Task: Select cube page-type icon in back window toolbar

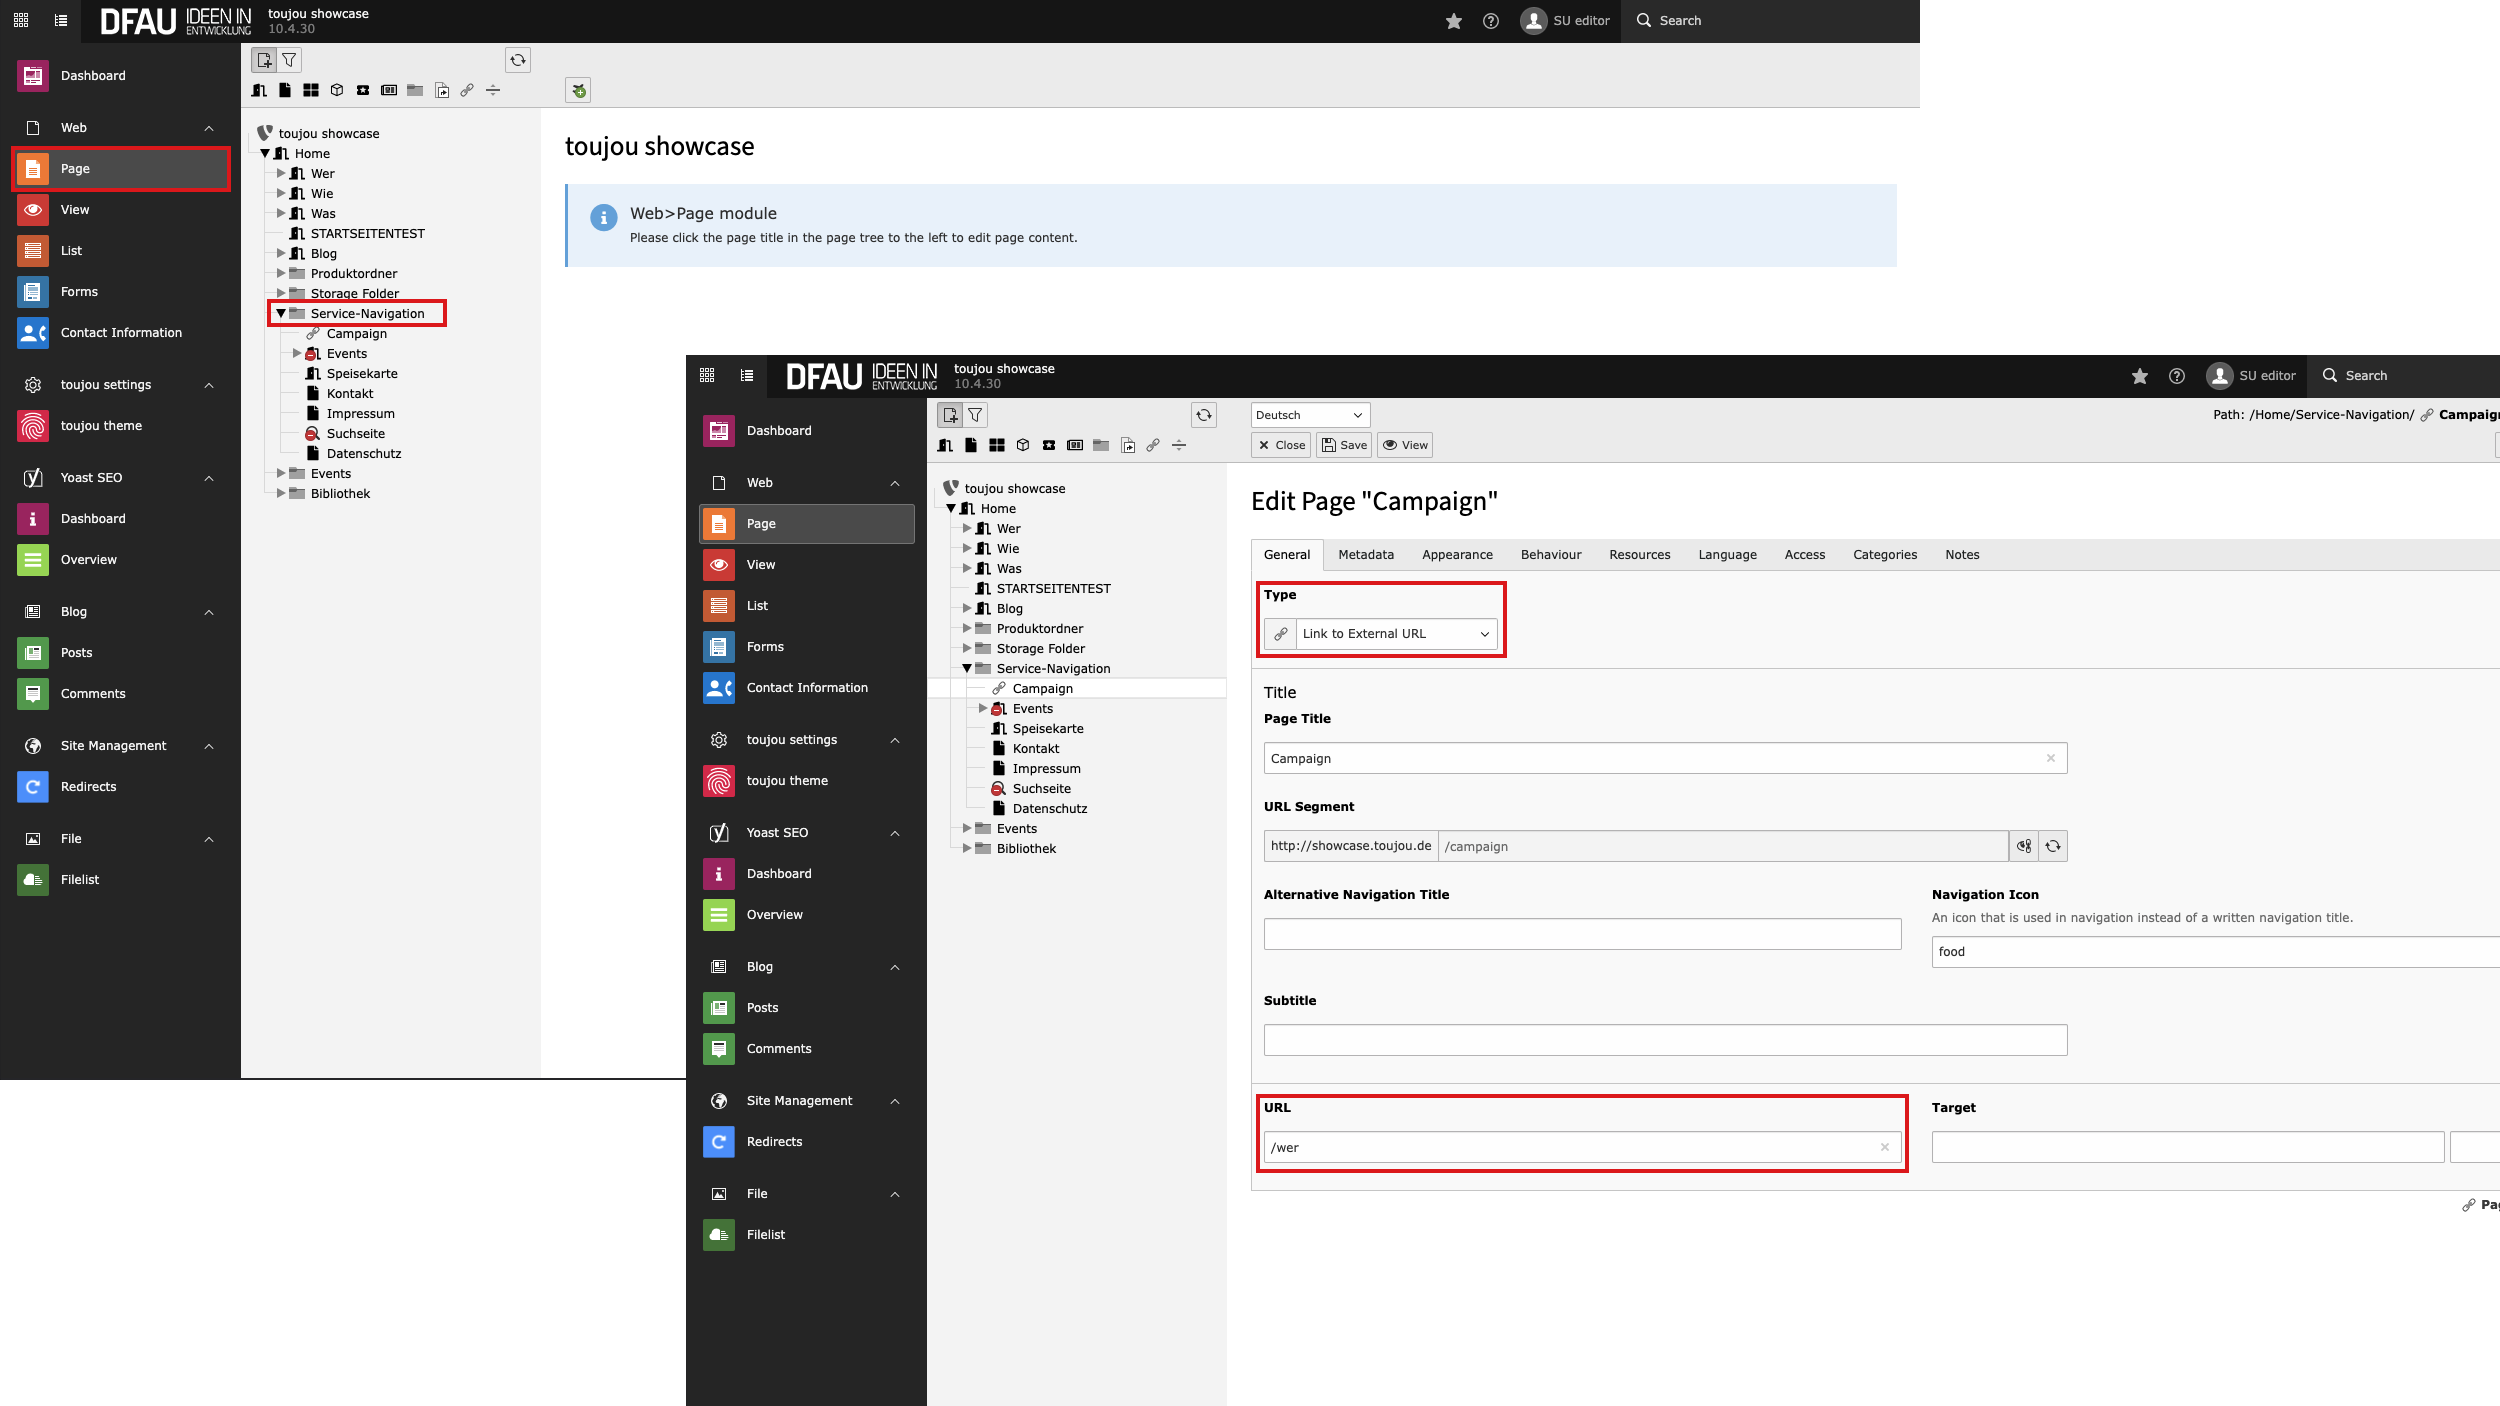Action: coord(337,90)
